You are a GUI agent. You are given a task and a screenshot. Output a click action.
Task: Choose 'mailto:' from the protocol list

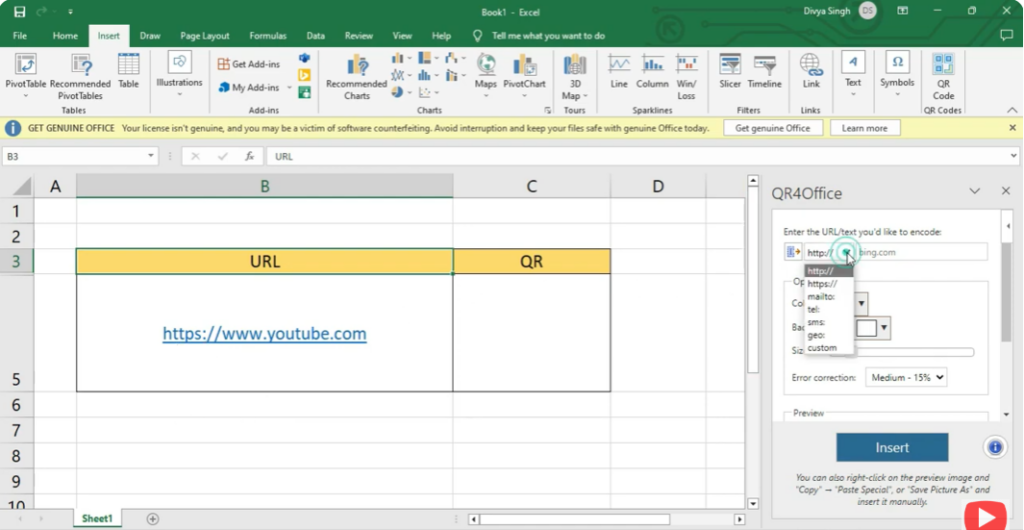pyautogui.click(x=821, y=297)
